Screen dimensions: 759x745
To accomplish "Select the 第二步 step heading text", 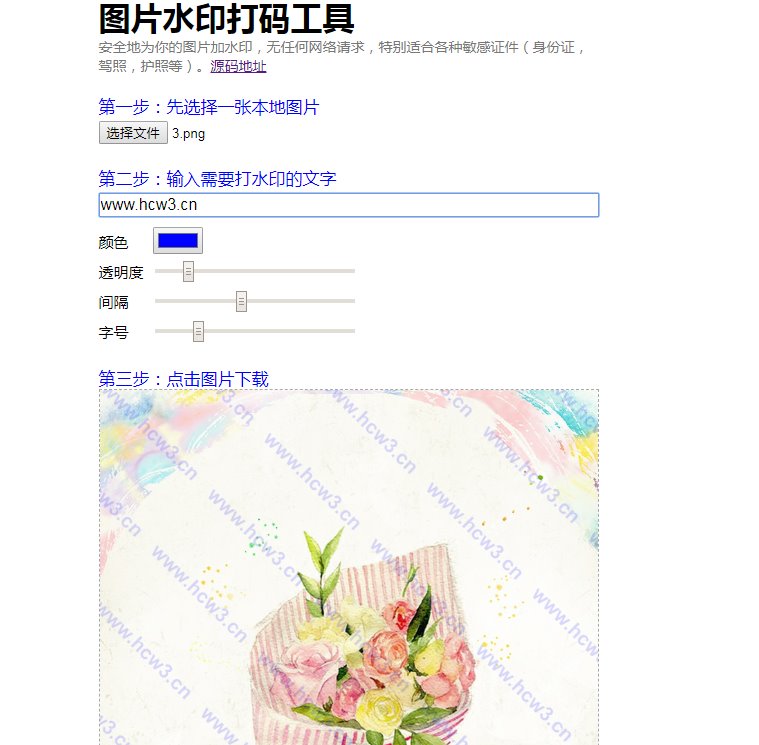I will 217,179.
